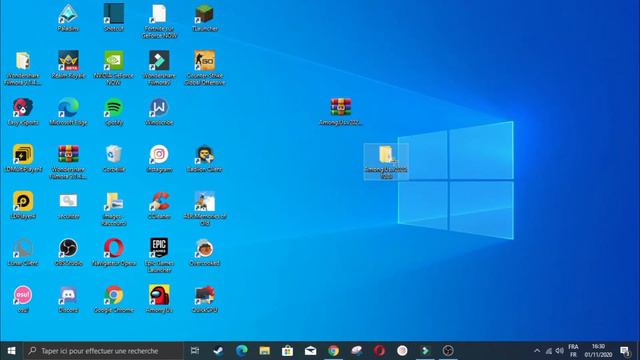The image size is (640, 360).
Task: Open the Corbeille recycle bin
Action: point(114,158)
